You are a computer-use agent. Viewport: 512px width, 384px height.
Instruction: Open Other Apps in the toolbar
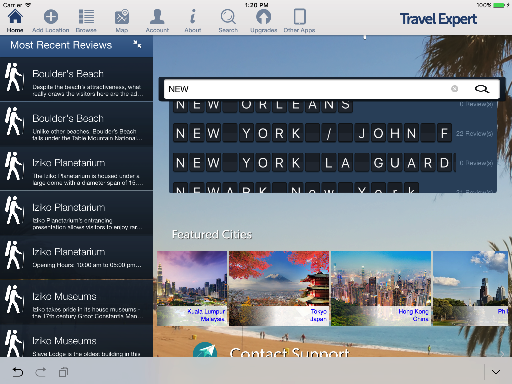pos(299,20)
